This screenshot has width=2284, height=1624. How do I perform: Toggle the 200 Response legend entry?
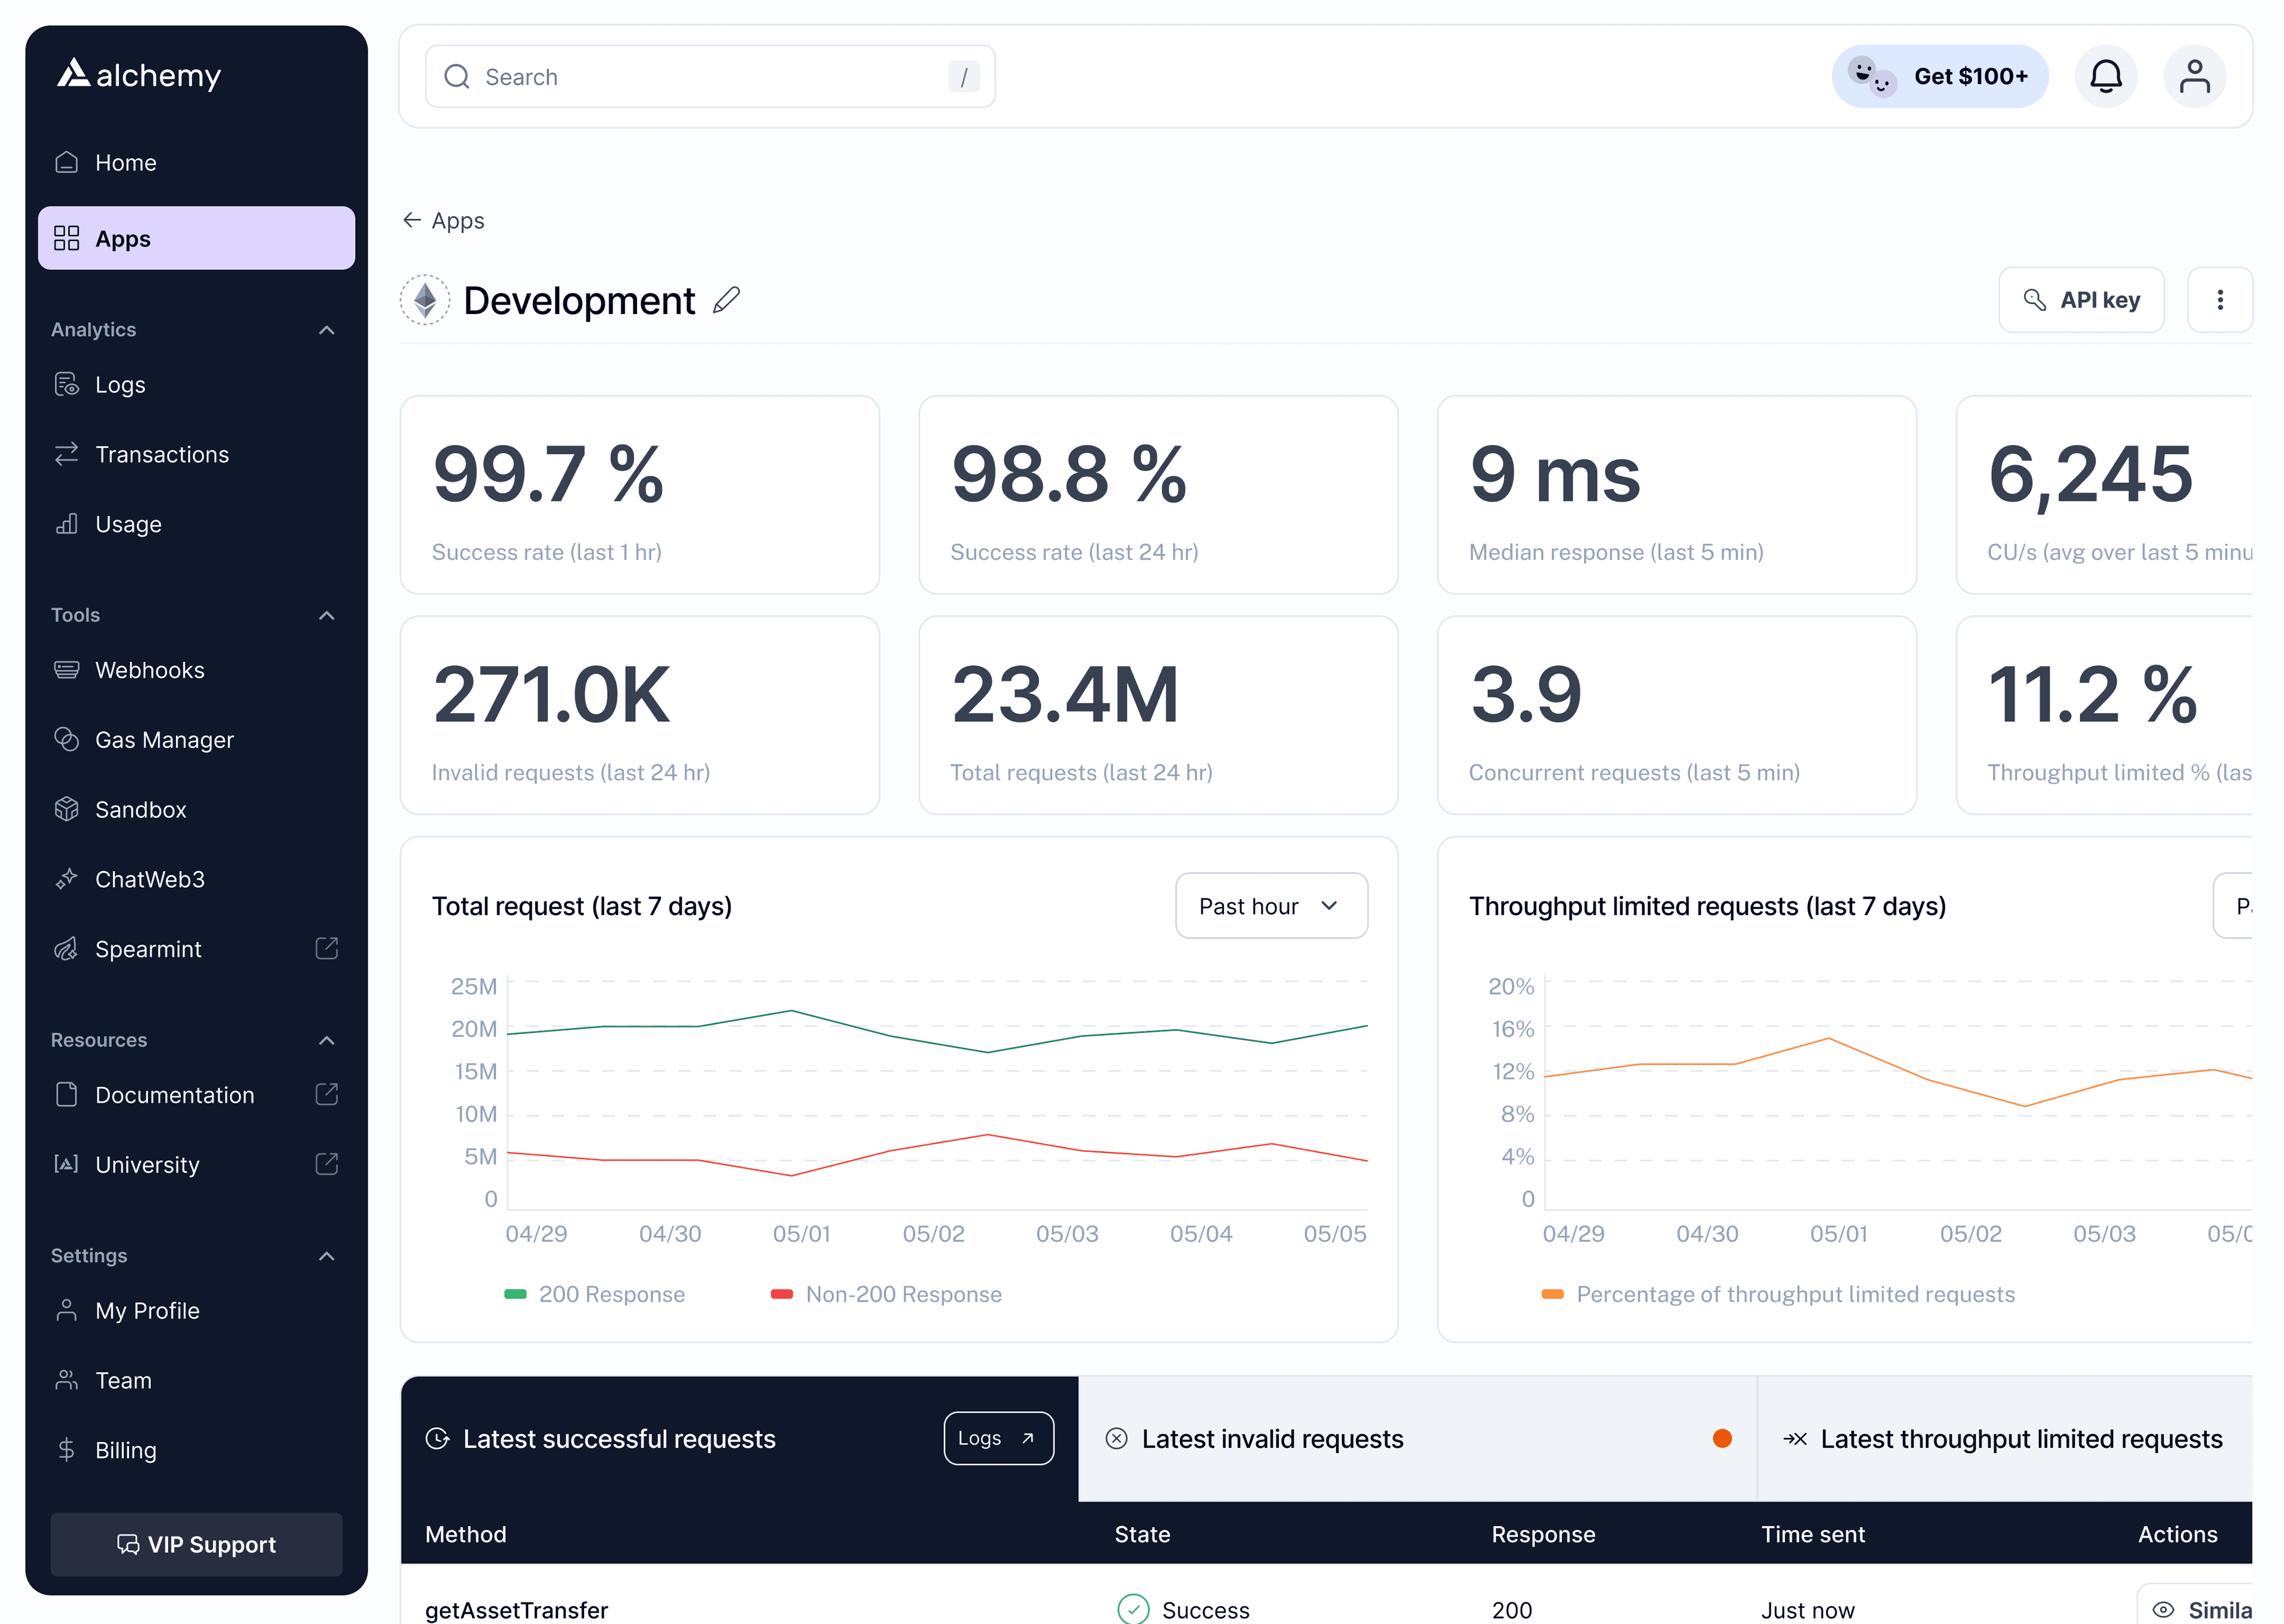click(595, 1294)
